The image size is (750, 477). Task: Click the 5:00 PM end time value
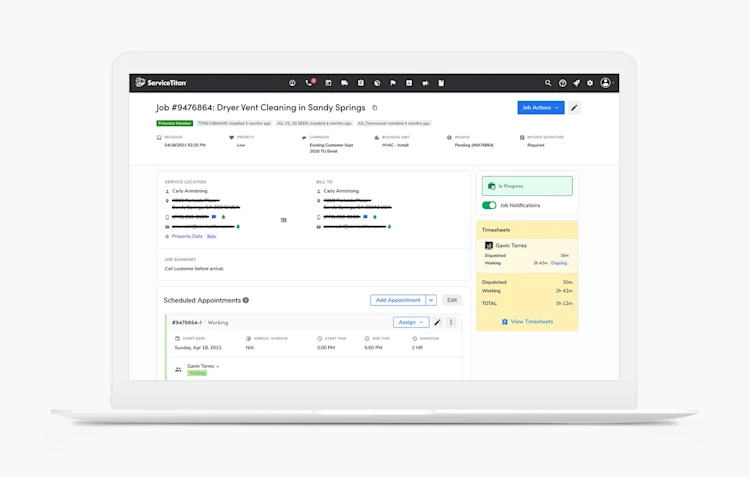point(373,348)
